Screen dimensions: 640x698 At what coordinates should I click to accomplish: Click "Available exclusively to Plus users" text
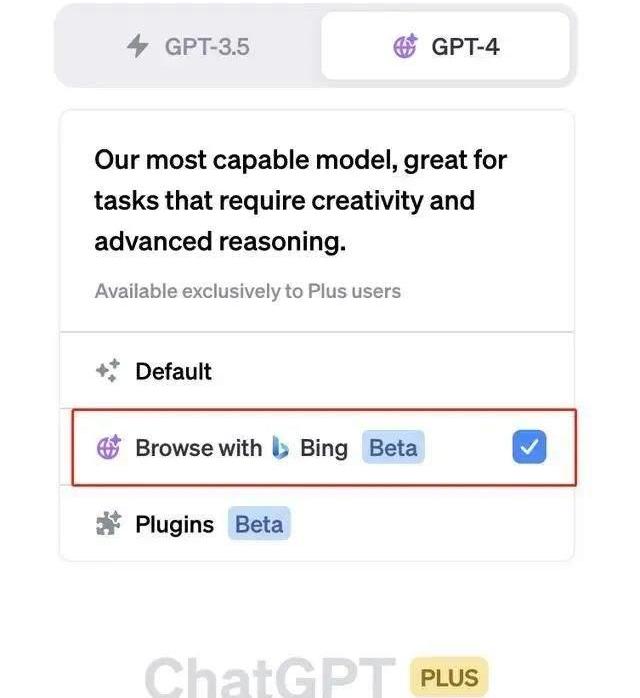[x=247, y=291]
